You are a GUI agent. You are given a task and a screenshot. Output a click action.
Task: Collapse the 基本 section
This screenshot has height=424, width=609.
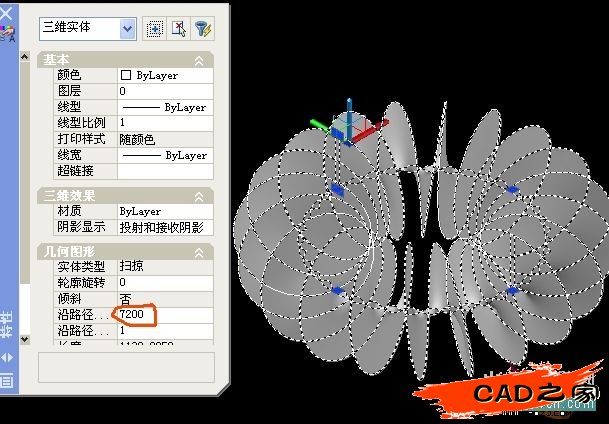198,61
